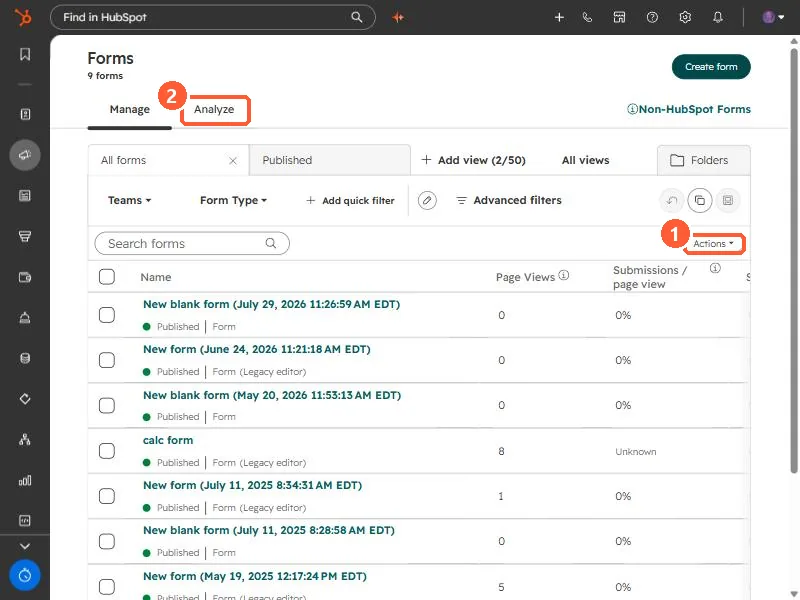
Task: Check the box for calc form
Action: (107, 451)
